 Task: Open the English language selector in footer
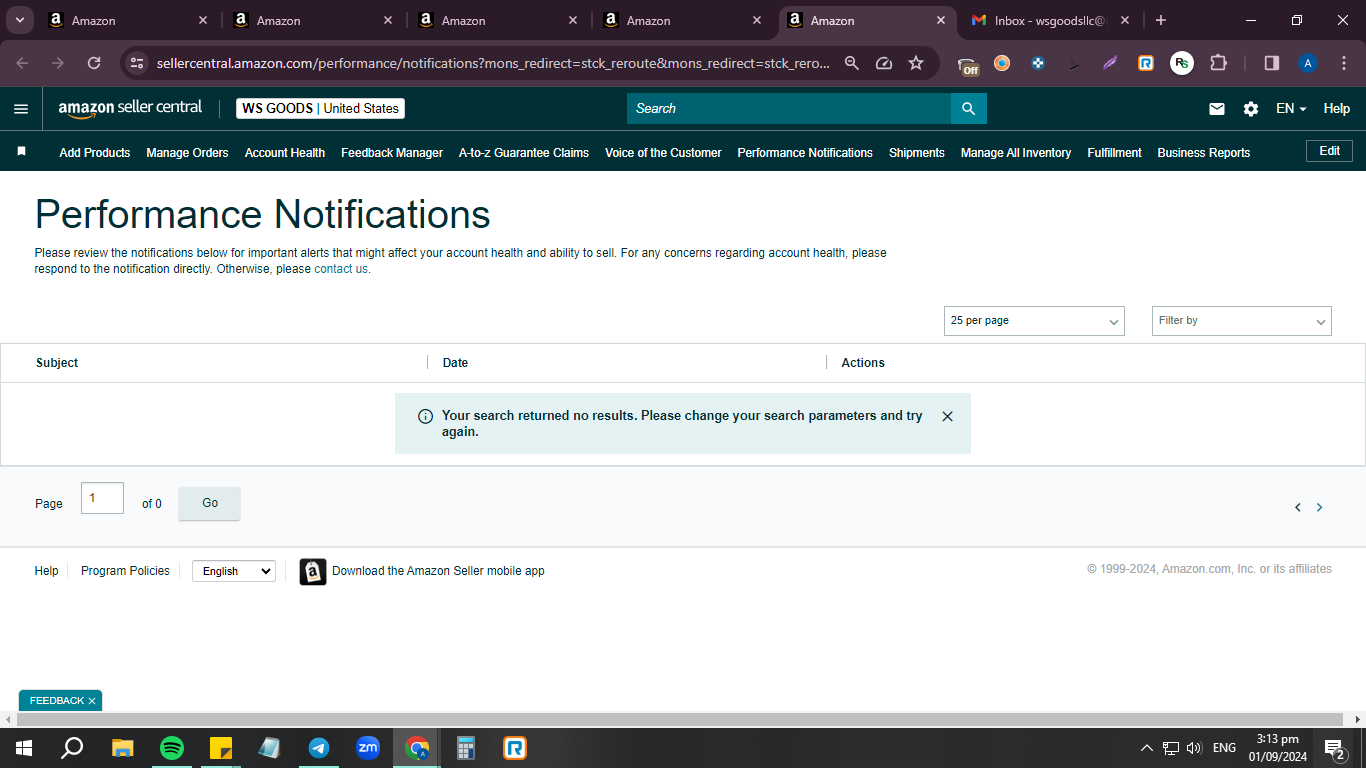pyautogui.click(x=234, y=571)
